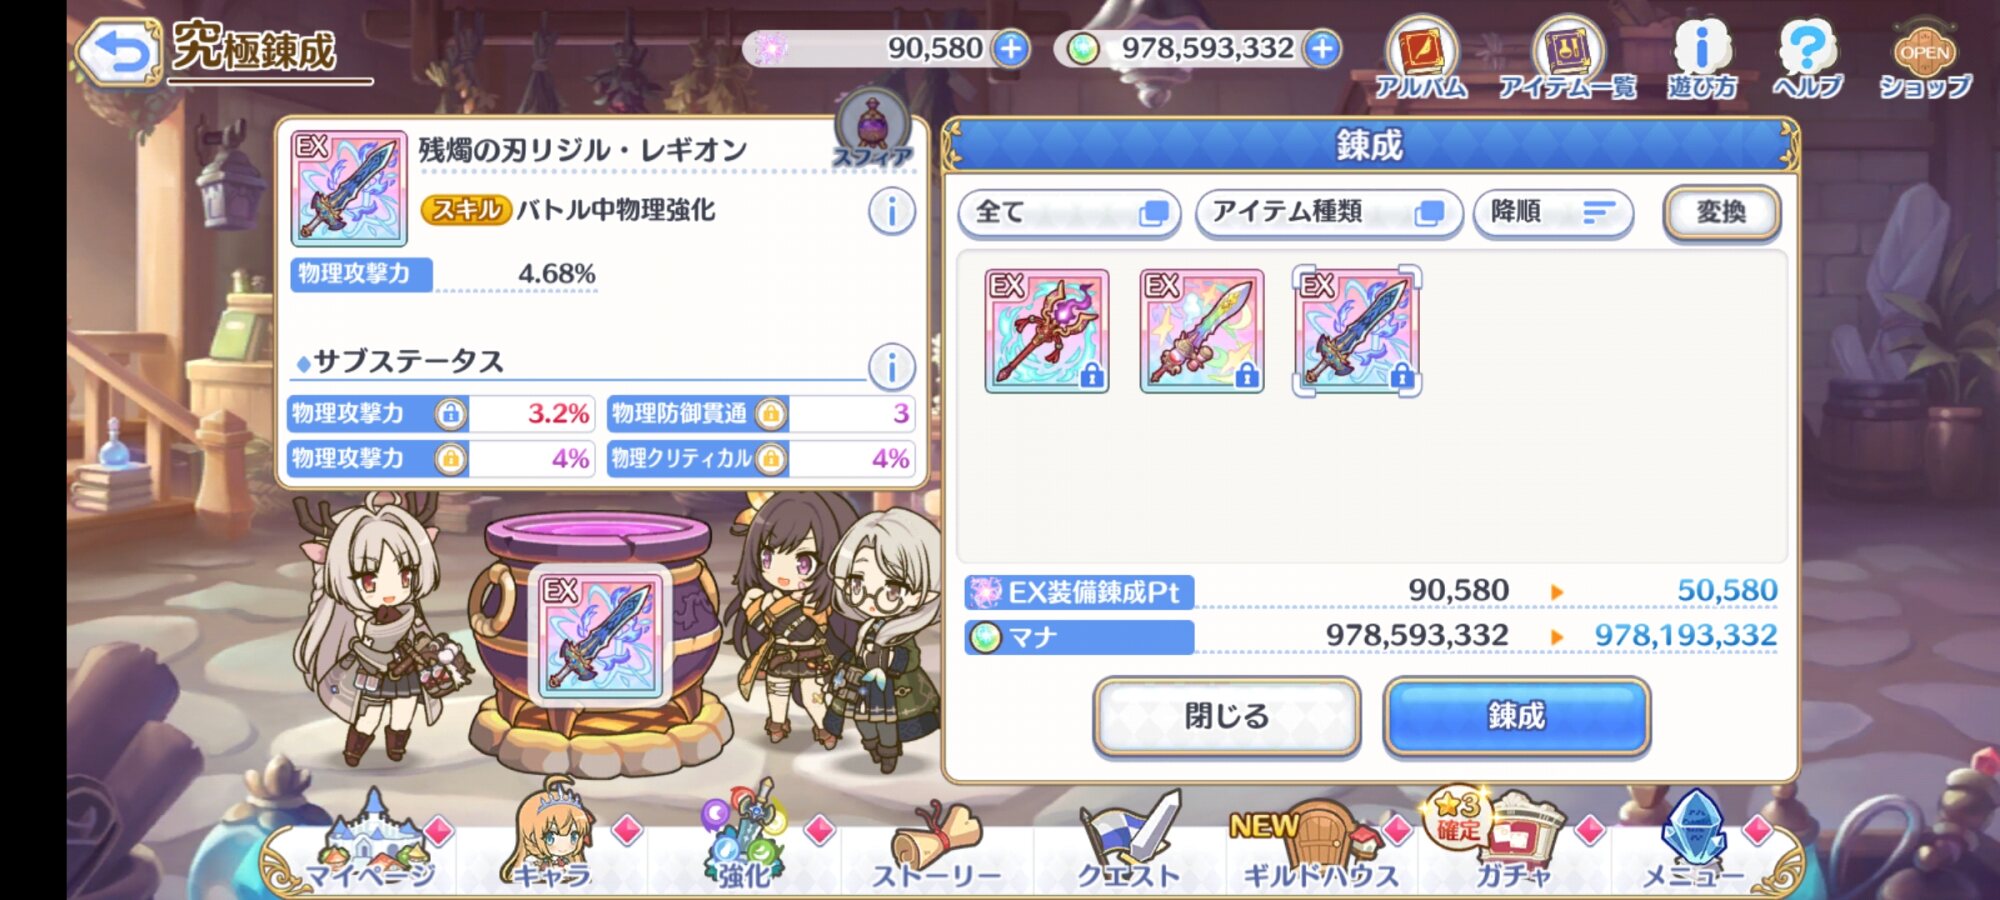This screenshot has width=2000, height=900.
Task: Open the 遊び方 how-to-play info icon
Action: (1701, 58)
